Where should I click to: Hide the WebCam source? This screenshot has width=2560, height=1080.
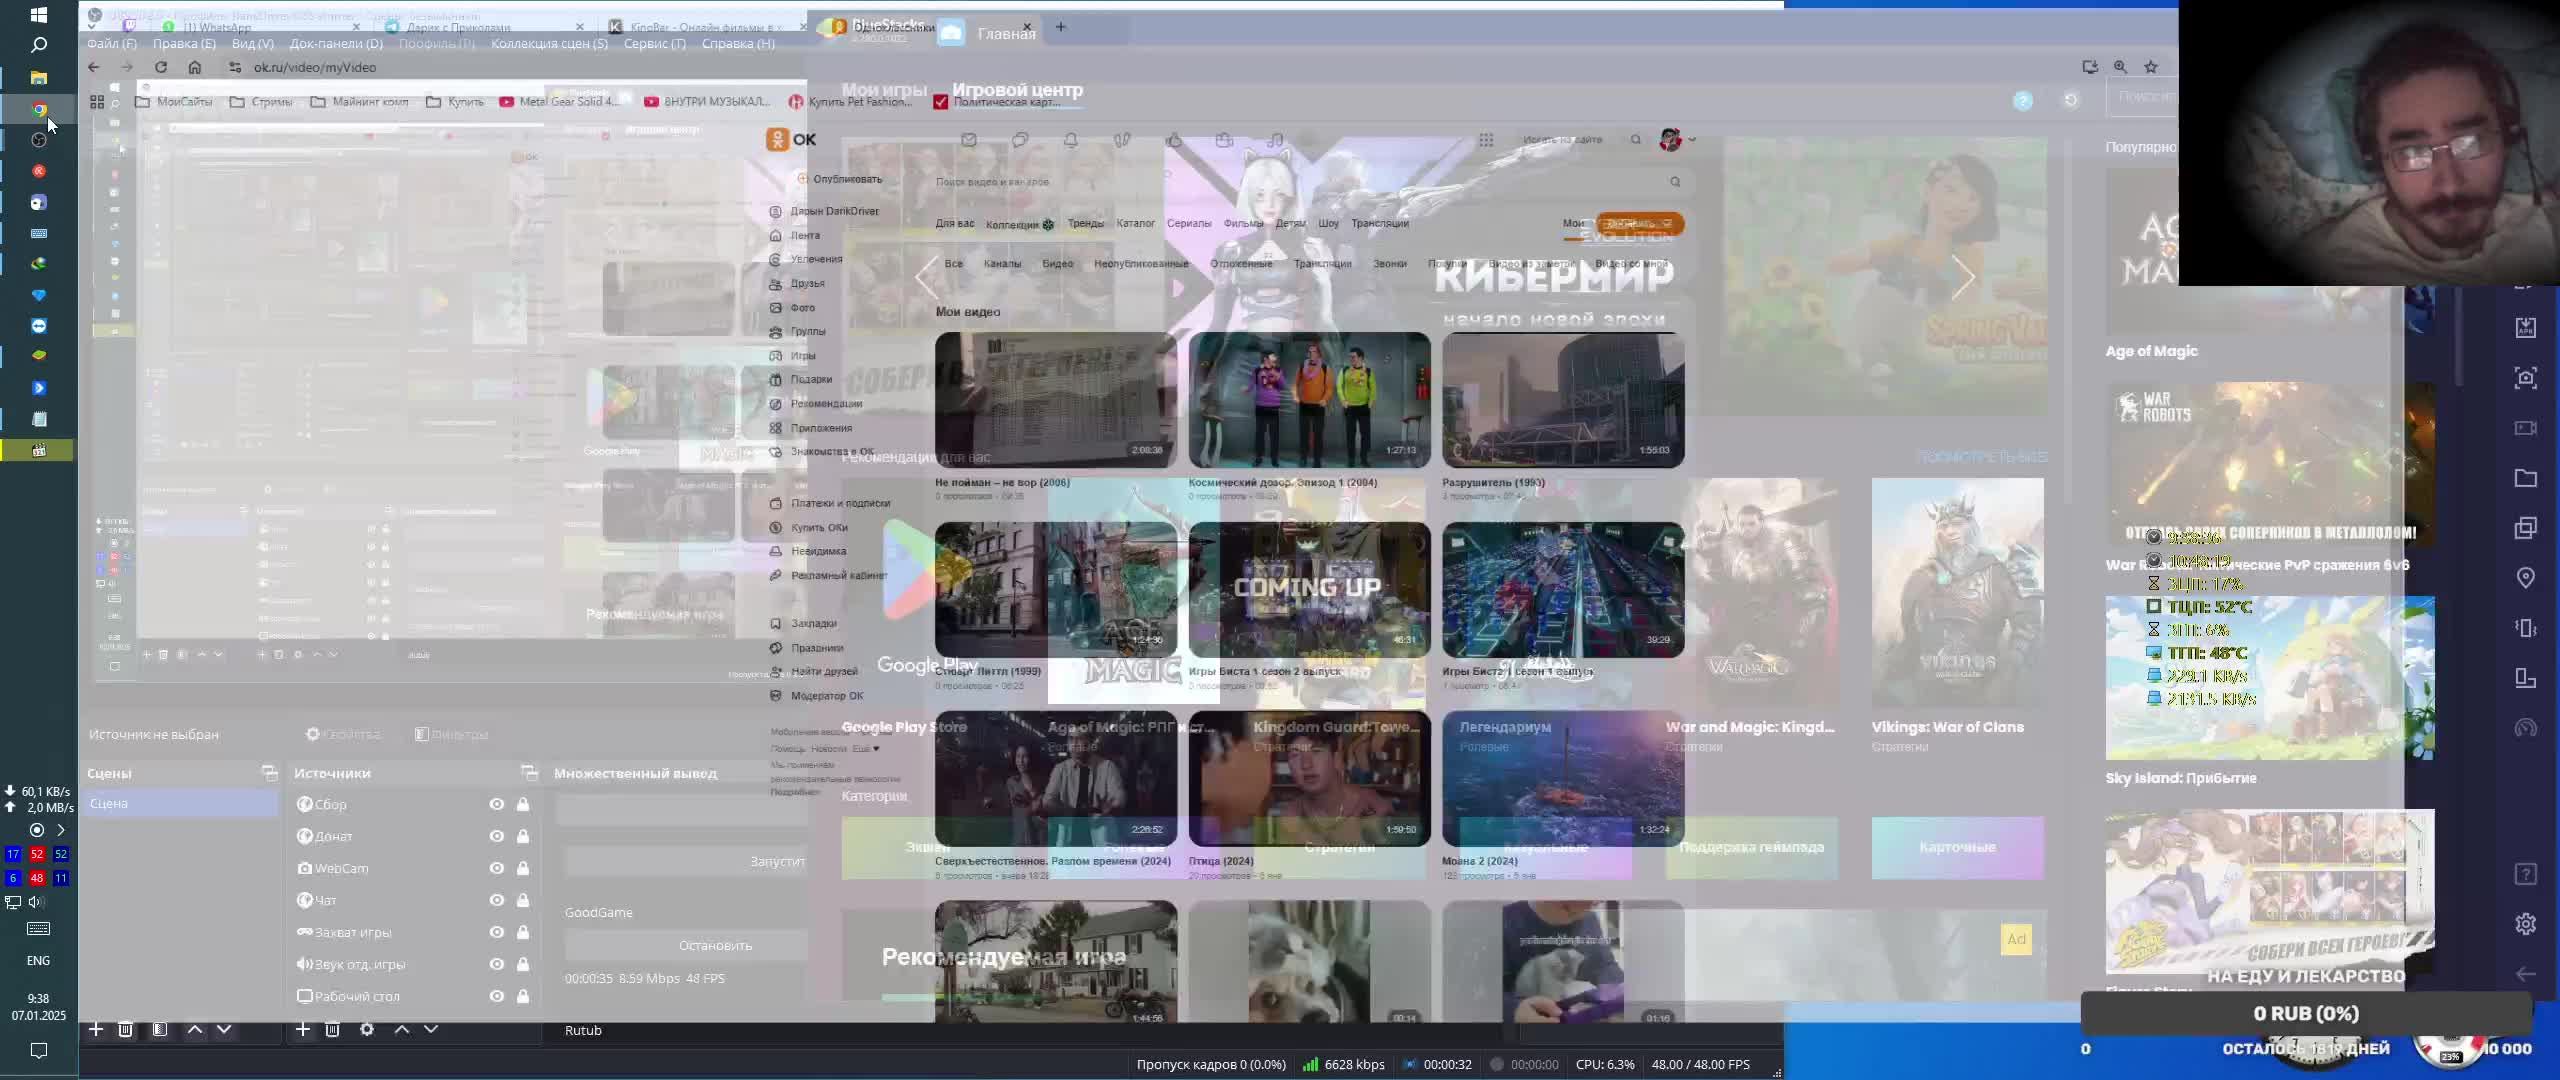tap(496, 868)
